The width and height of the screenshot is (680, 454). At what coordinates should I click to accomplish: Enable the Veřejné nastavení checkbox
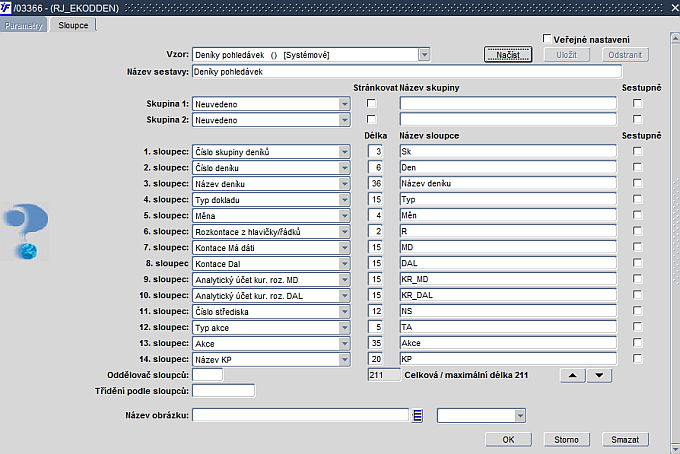coord(547,39)
